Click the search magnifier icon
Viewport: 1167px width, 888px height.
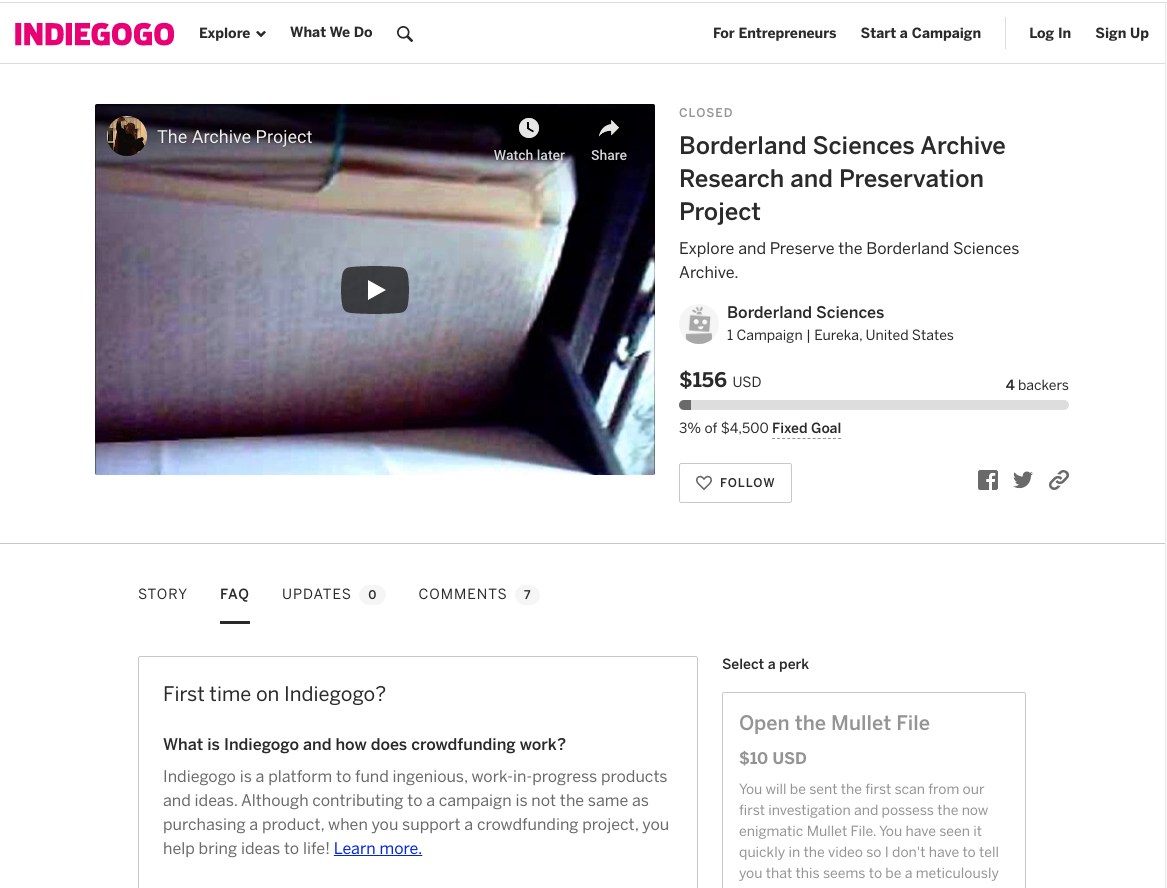pos(404,33)
